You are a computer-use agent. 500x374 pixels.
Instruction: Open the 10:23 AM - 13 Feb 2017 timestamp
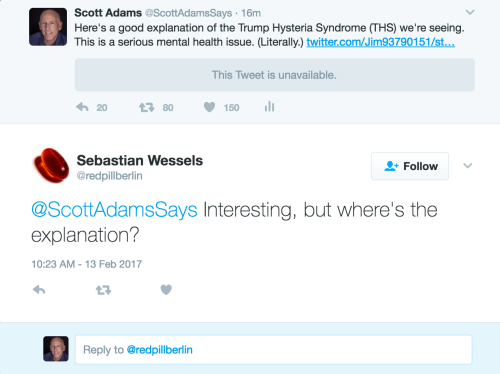[87, 264]
